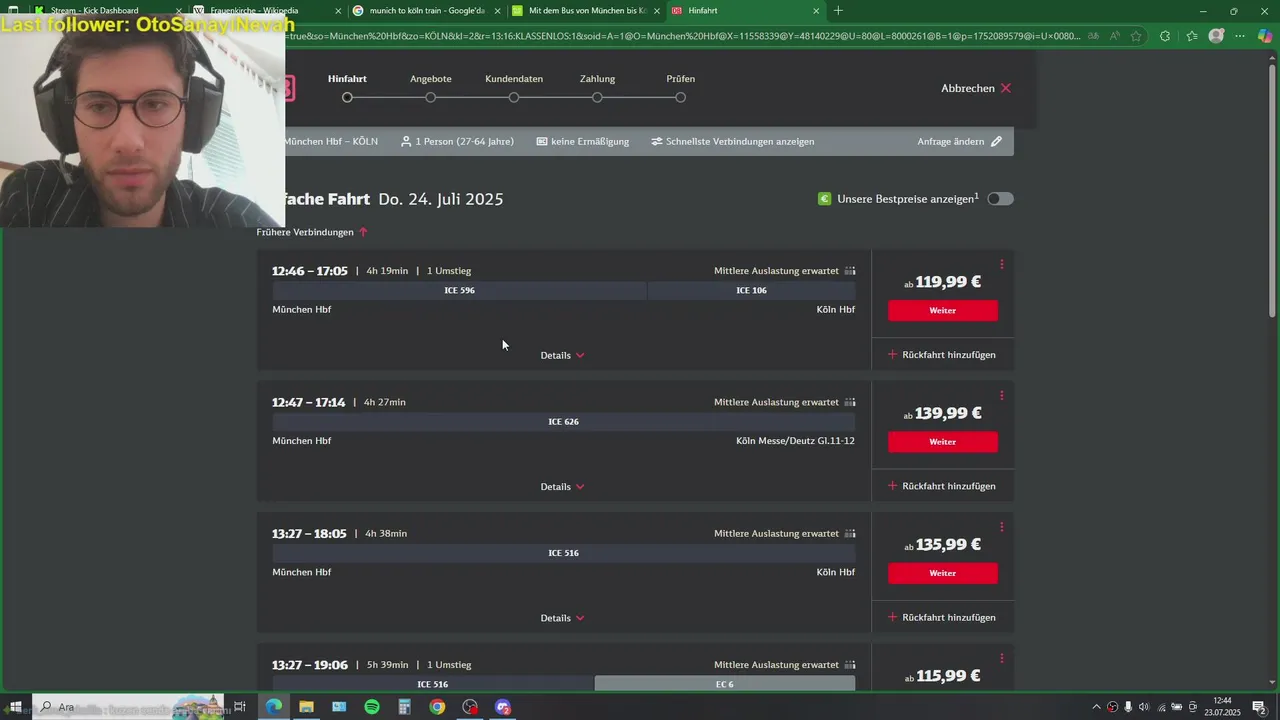Viewport: 1280px width, 720px height.
Task: Click plus icon for Rückfahrt on 12:46 connection
Action: pyautogui.click(x=893, y=354)
